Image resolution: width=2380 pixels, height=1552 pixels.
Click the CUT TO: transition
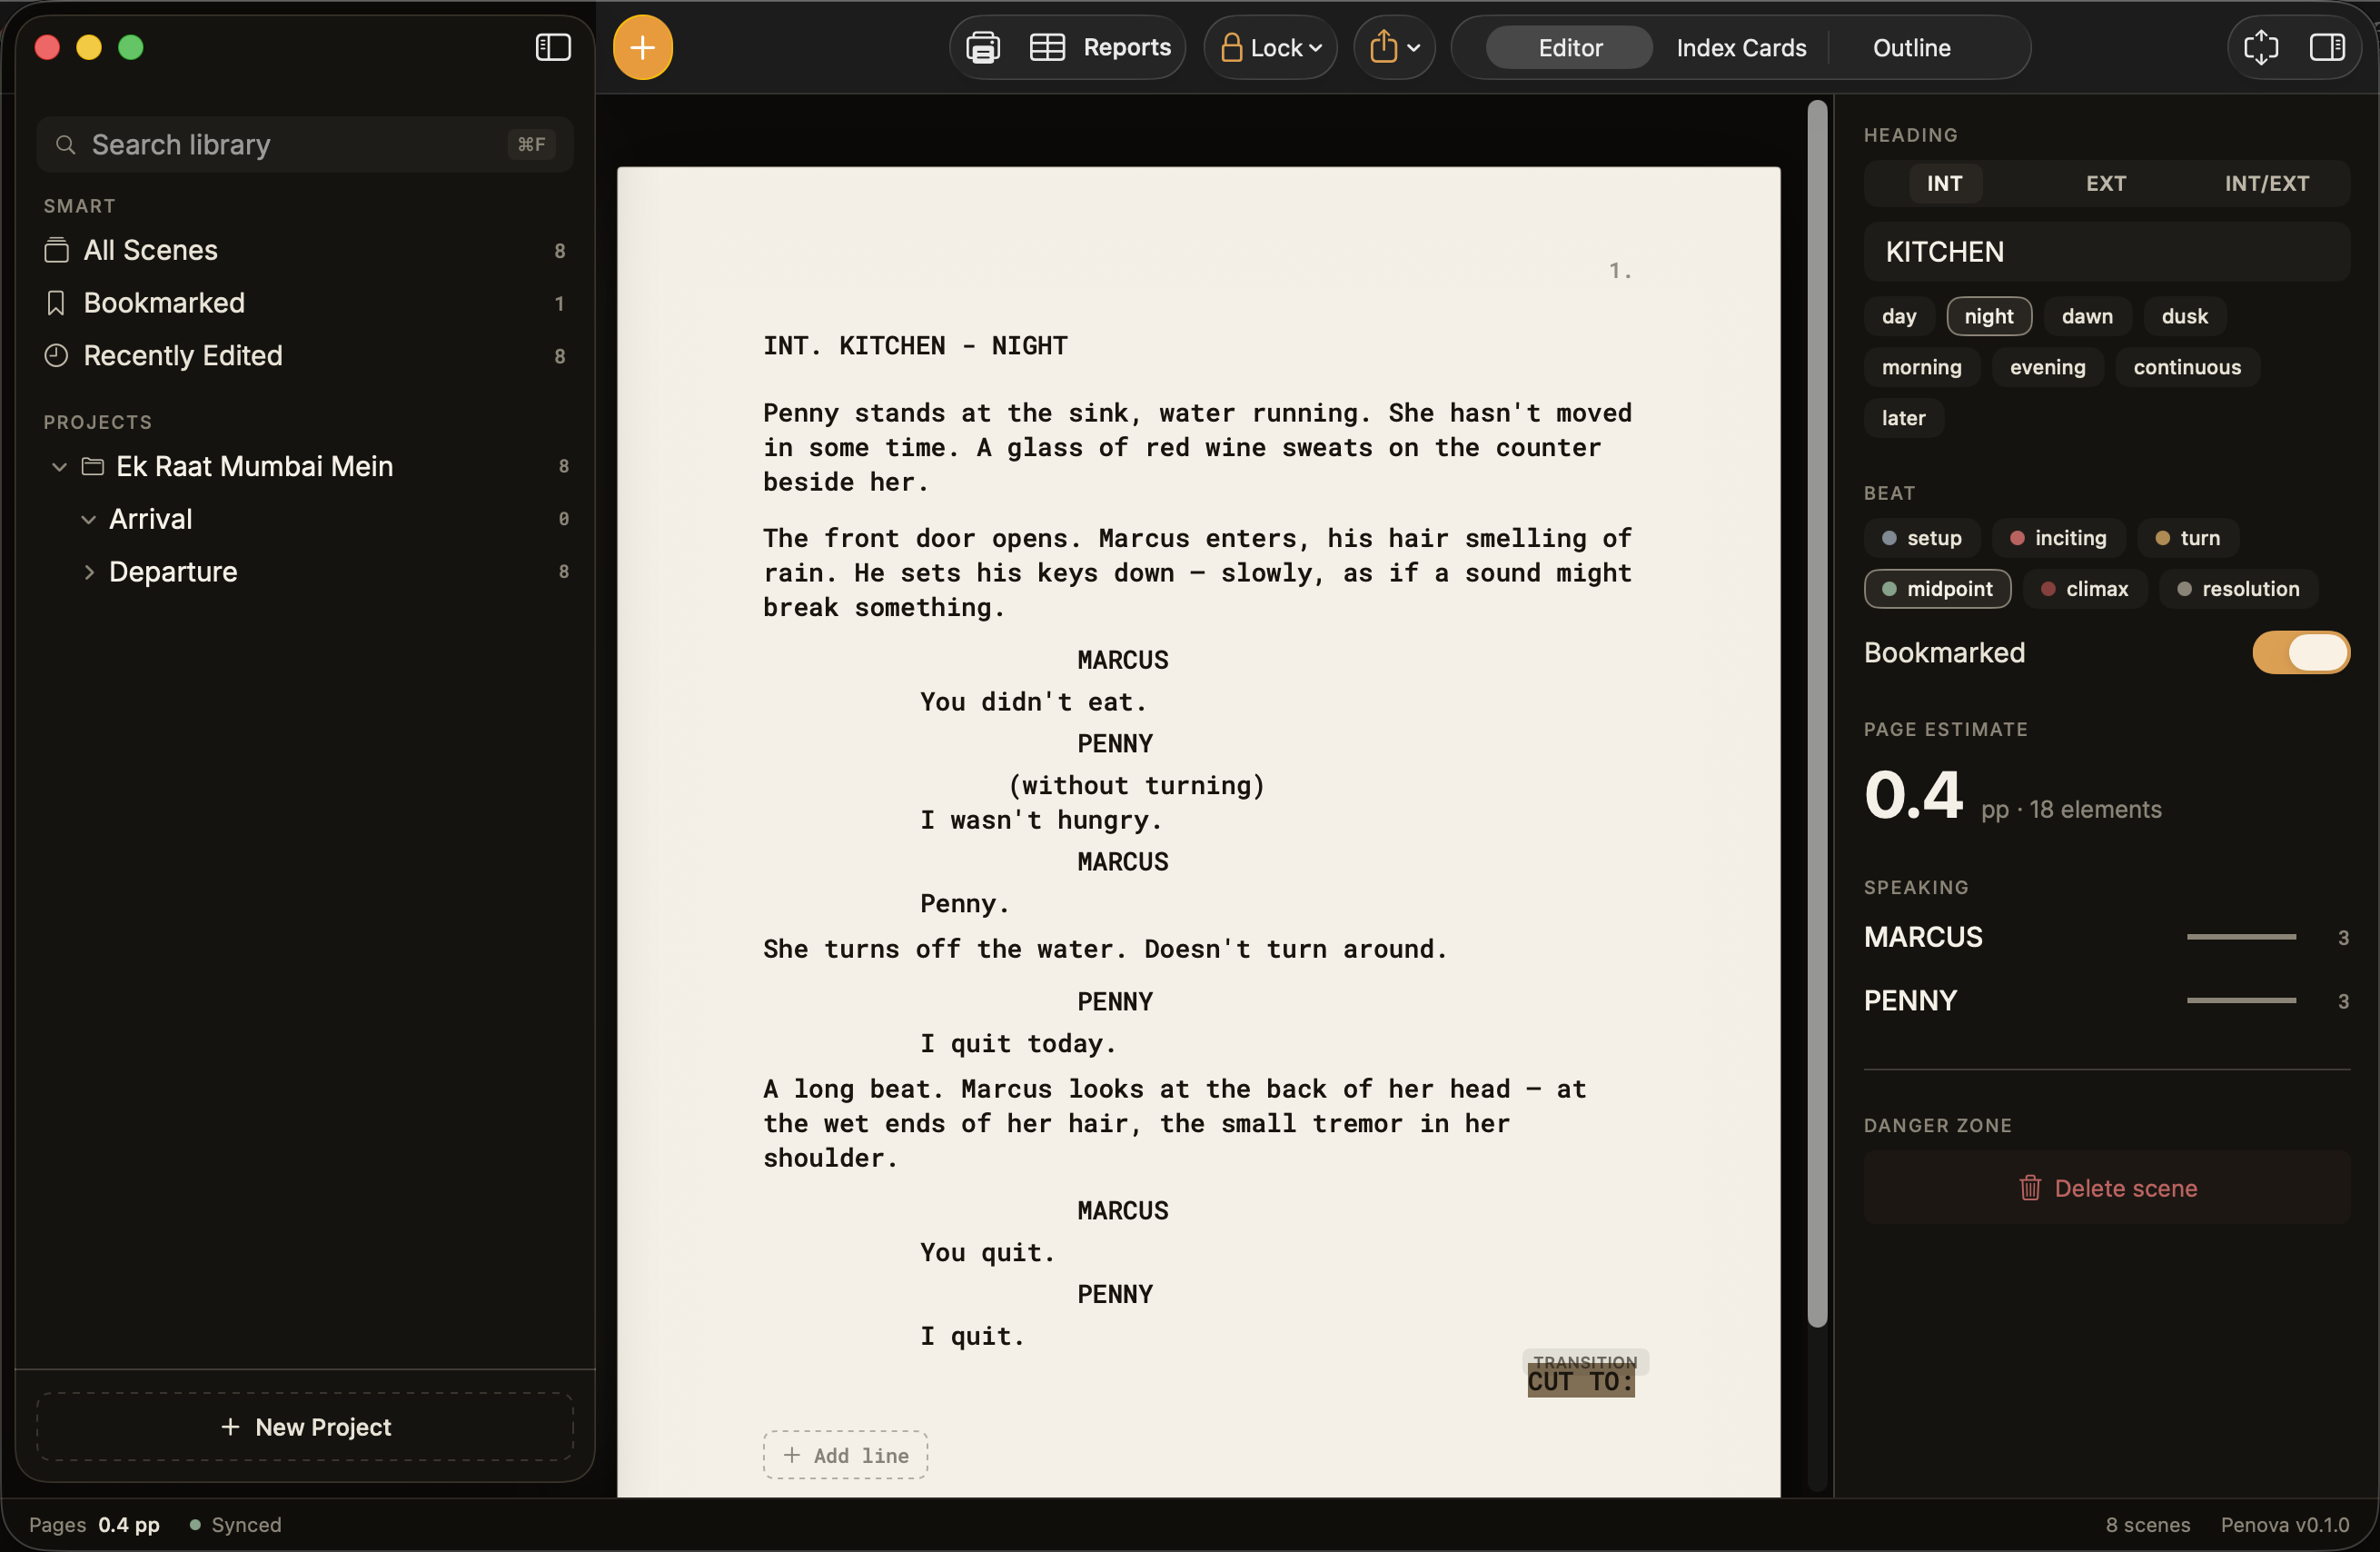(1580, 1381)
